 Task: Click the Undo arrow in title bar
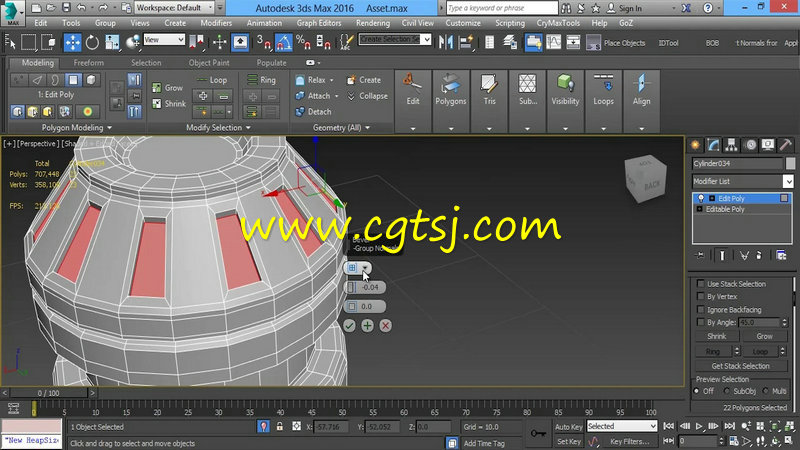click(x=81, y=8)
